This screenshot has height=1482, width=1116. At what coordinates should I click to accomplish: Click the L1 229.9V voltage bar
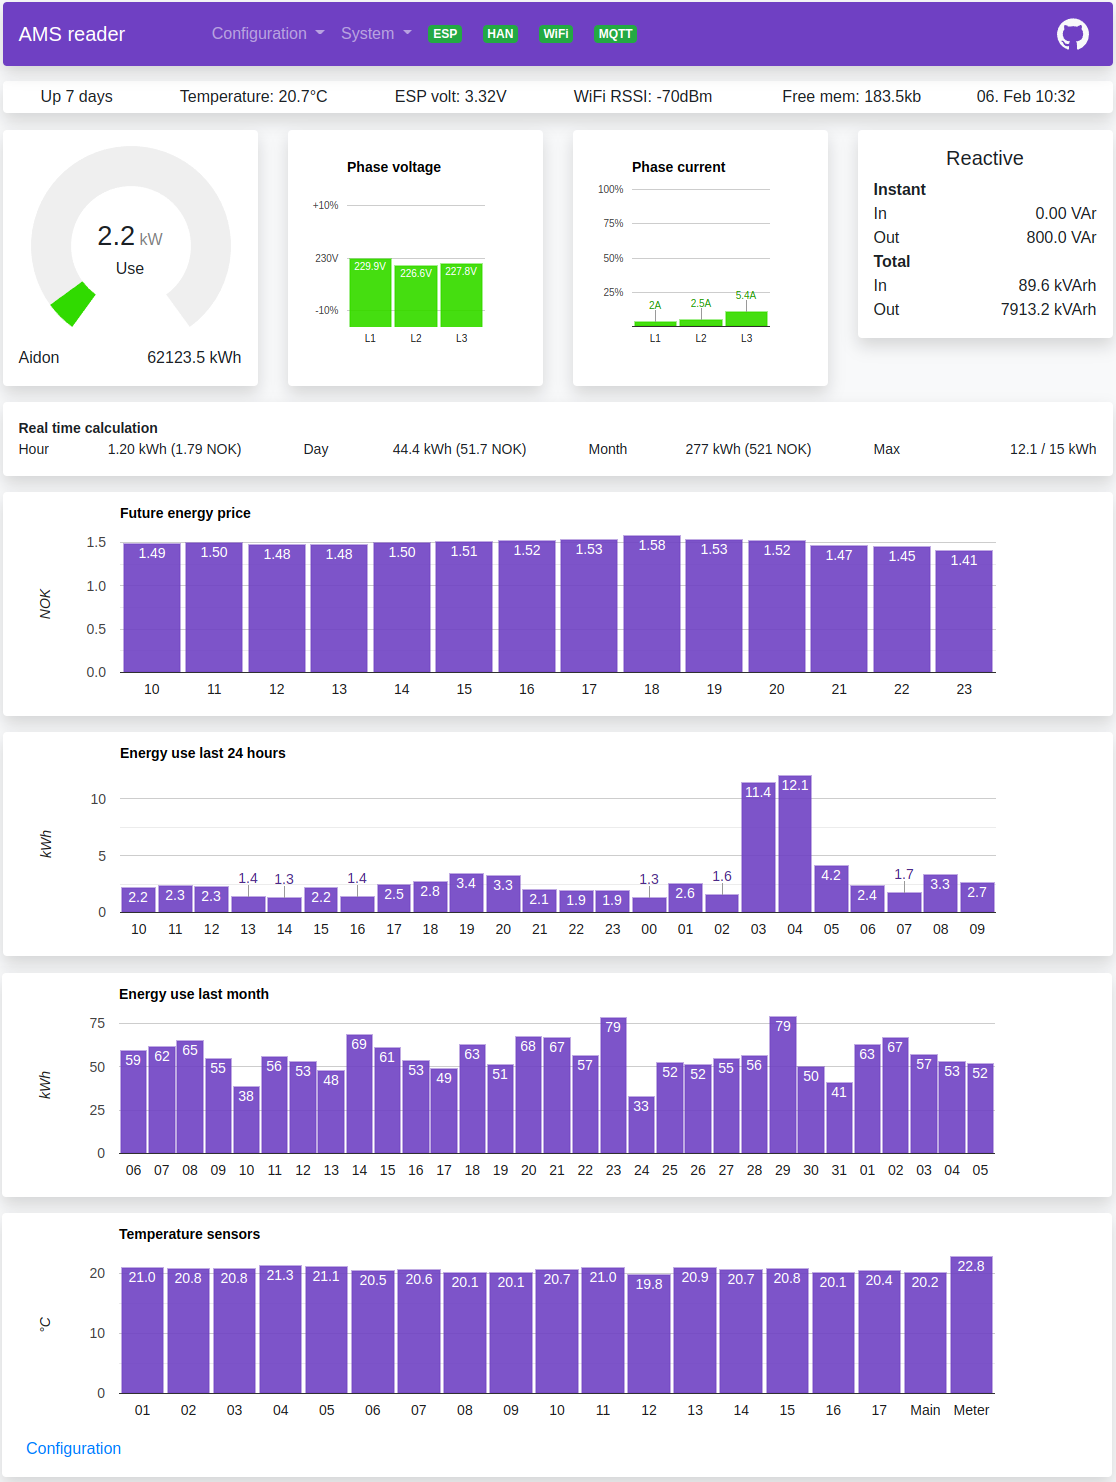pos(370,295)
